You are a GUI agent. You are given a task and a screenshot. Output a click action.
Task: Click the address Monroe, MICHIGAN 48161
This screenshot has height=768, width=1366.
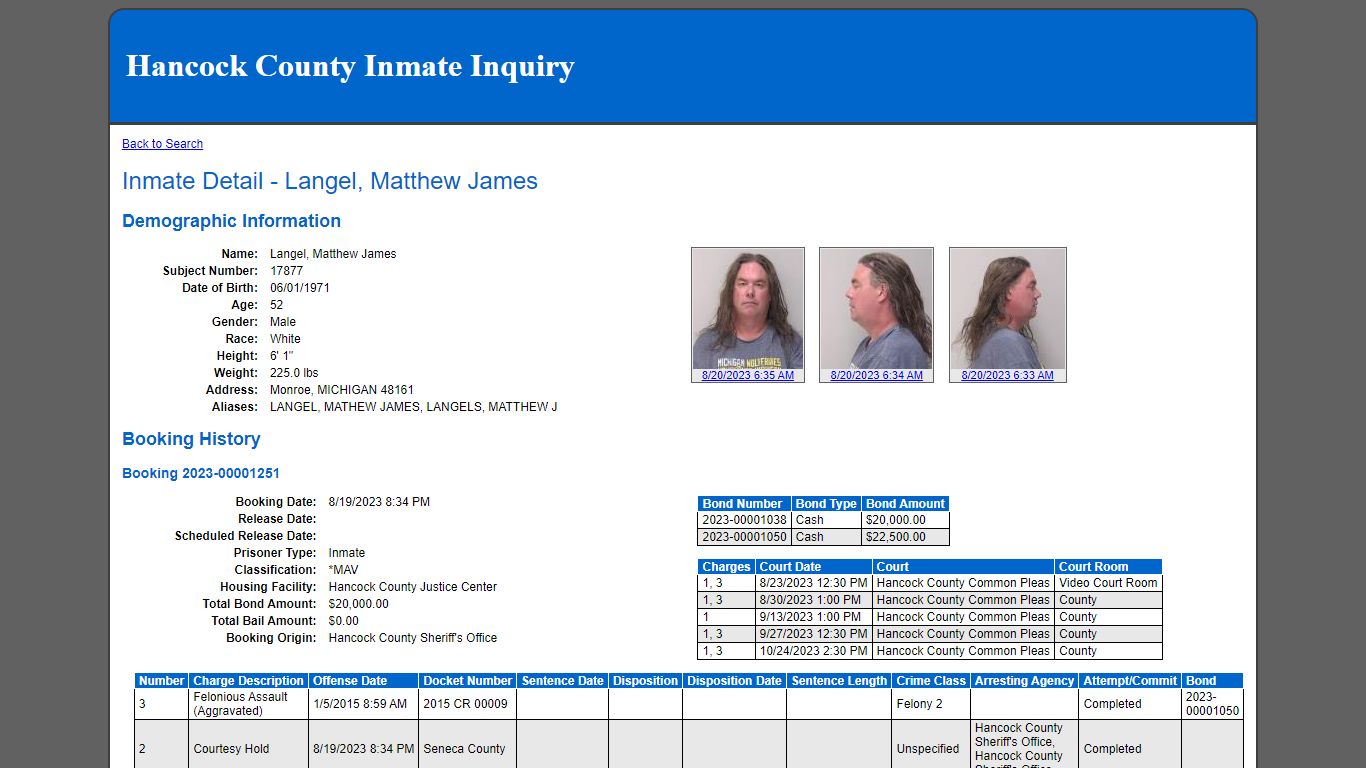pos(342,390)
